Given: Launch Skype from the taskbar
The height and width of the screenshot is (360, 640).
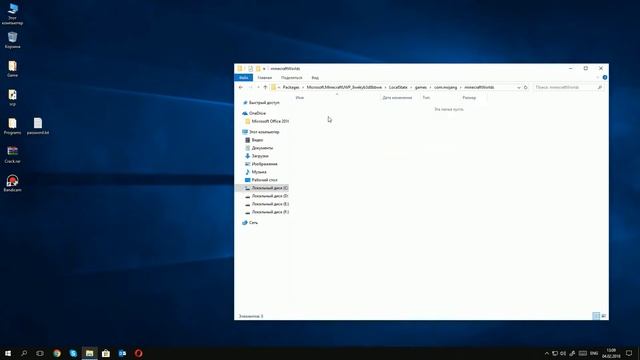Looking at the screenshot, I should pyautogui.click(x=73, y=353).
